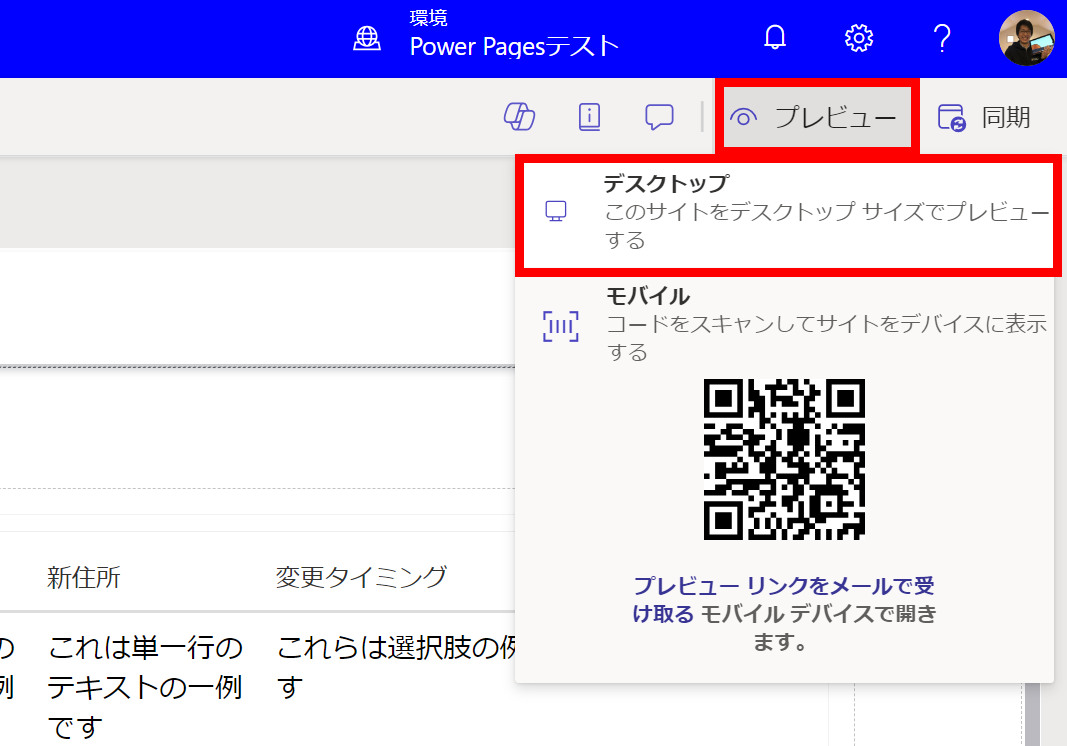Image resolution: width=1067 pixels, height=746 pixels.
Task: Select environment name Power Pagesテスト
Action: pyautogui.click(x=514, y=46)
